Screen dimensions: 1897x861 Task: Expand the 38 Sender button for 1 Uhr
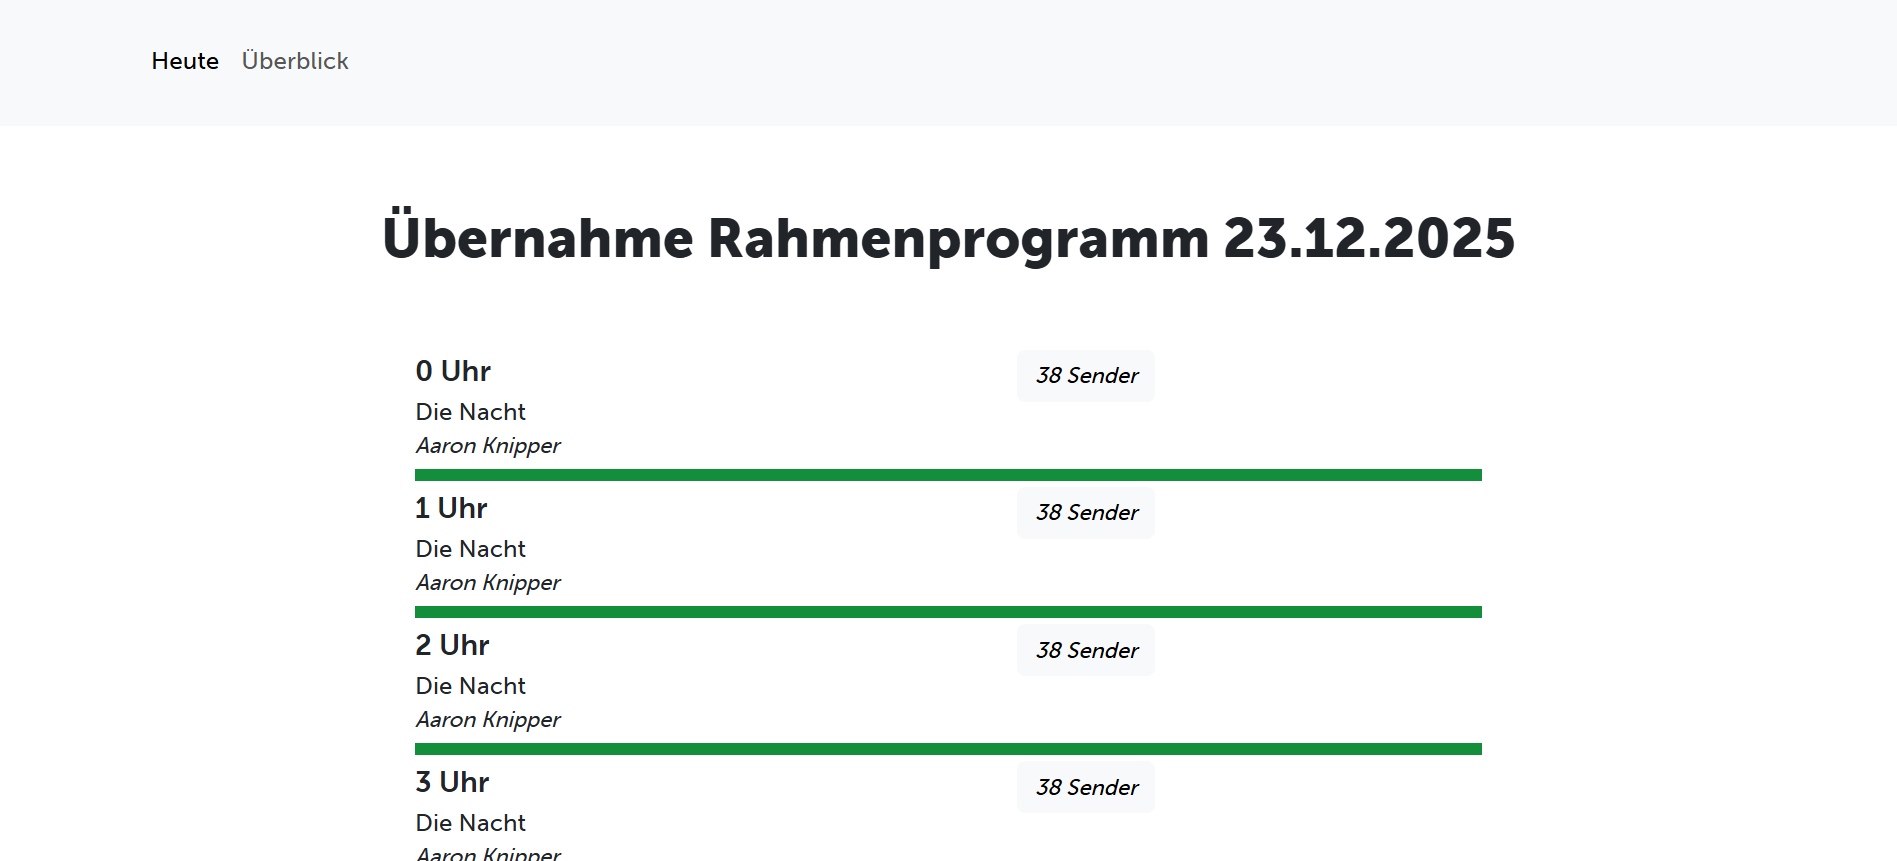click(x=1086, y=513)
